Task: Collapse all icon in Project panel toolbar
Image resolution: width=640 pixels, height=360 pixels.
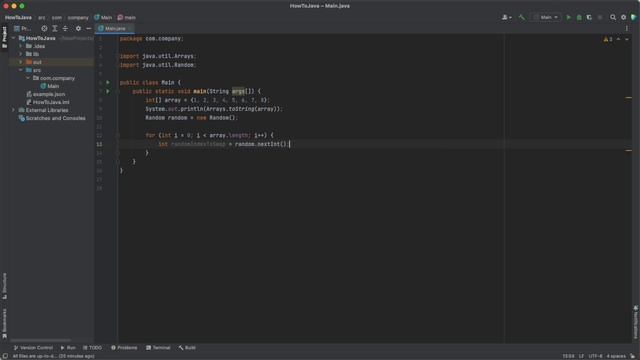Action: (x=65, y=29)
